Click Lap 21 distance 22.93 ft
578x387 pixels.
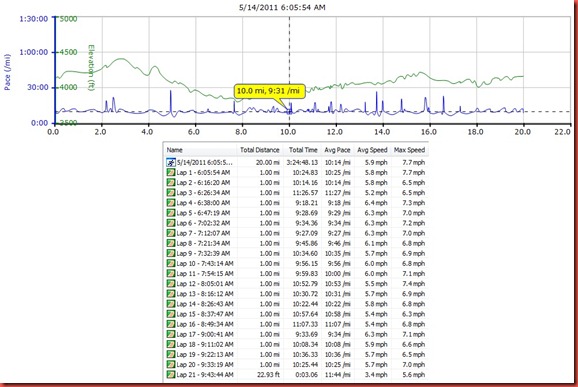coord(269,374)
